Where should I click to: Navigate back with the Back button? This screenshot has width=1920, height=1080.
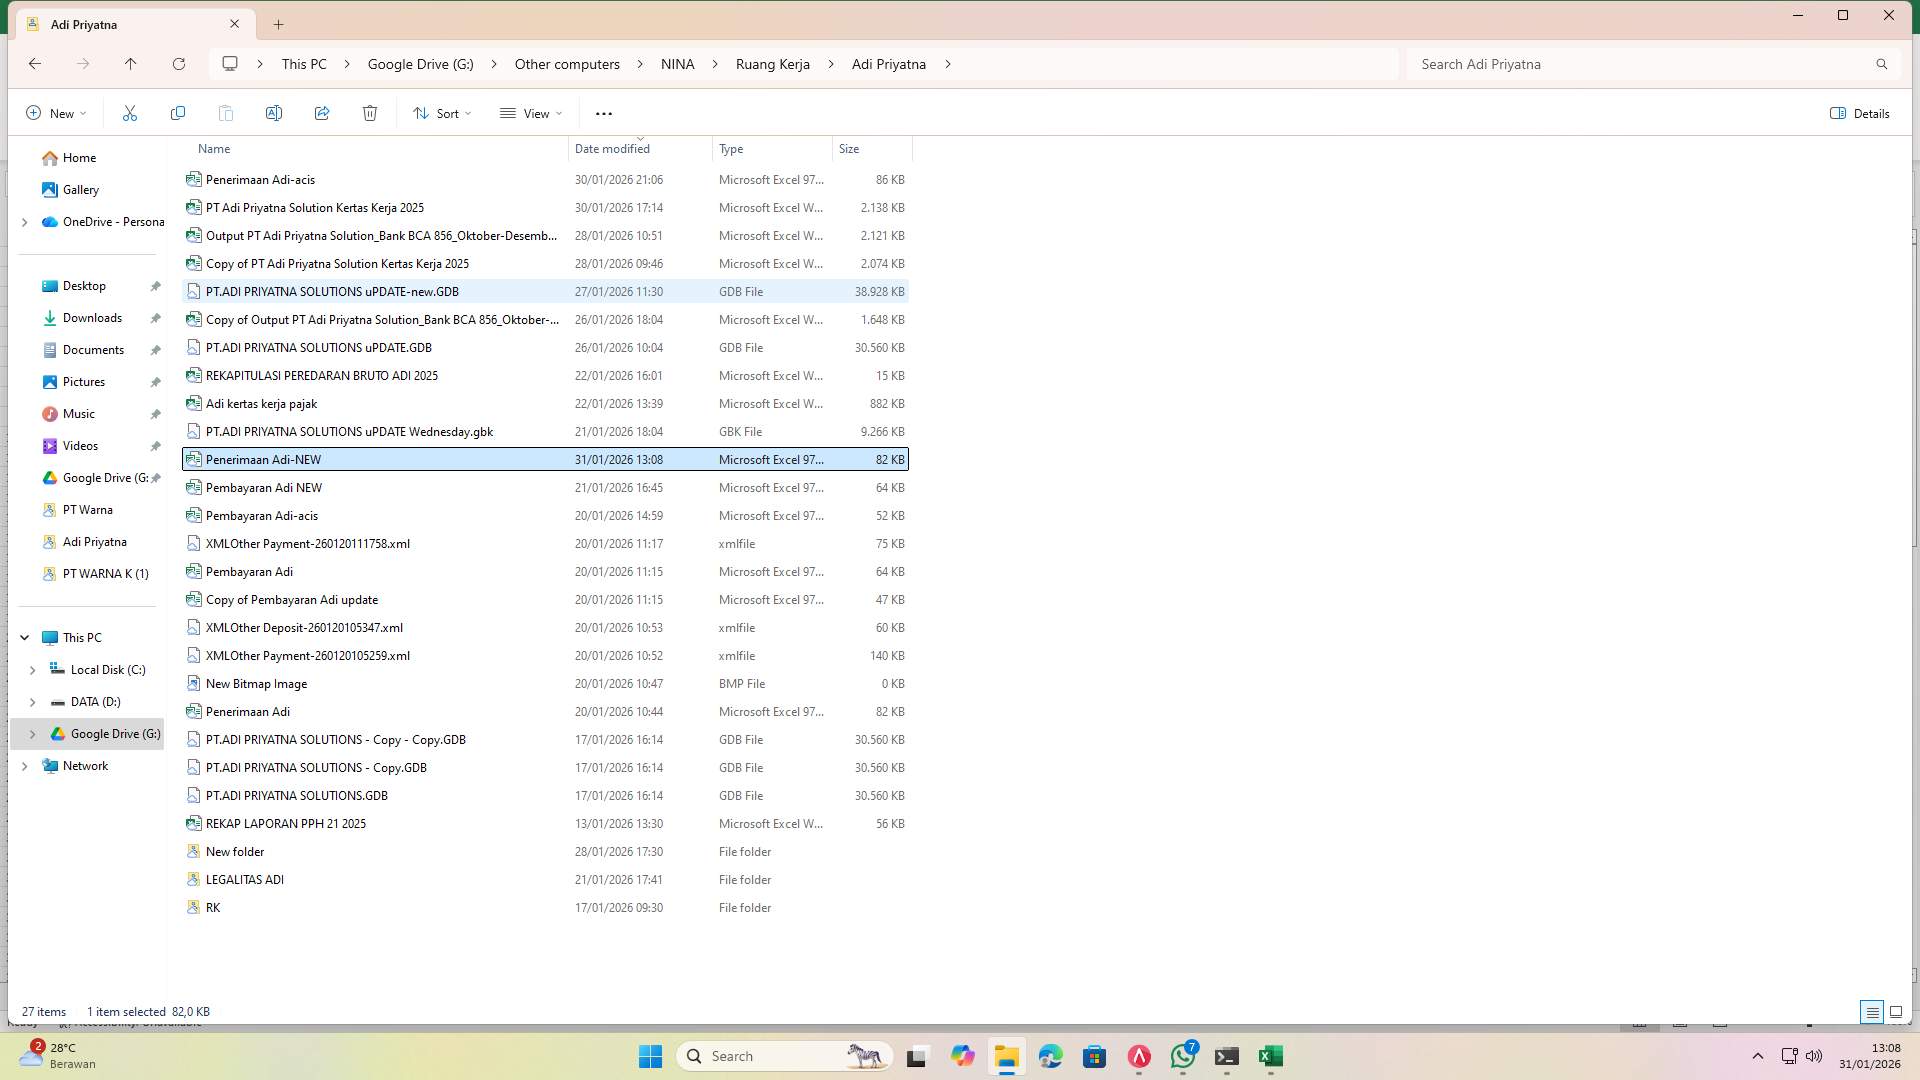[x=36, y=63]
